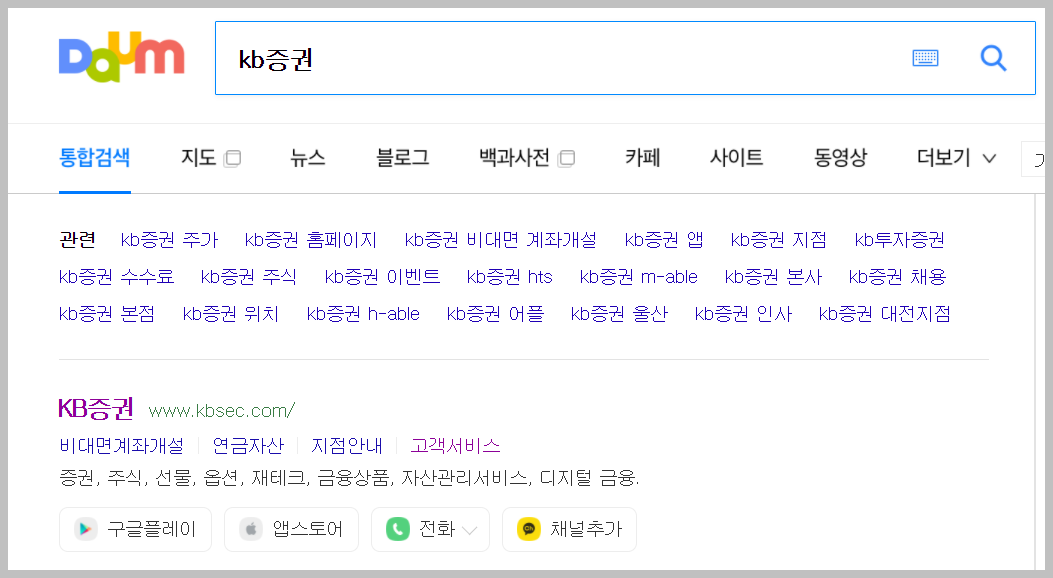Open related search kb증권 채용

click(x=897, y=277)
